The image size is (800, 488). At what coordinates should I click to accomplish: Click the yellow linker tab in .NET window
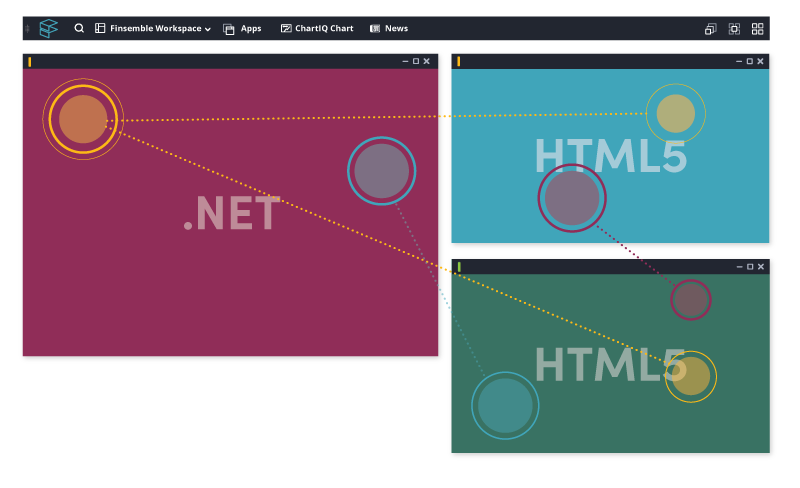(30, 62)
